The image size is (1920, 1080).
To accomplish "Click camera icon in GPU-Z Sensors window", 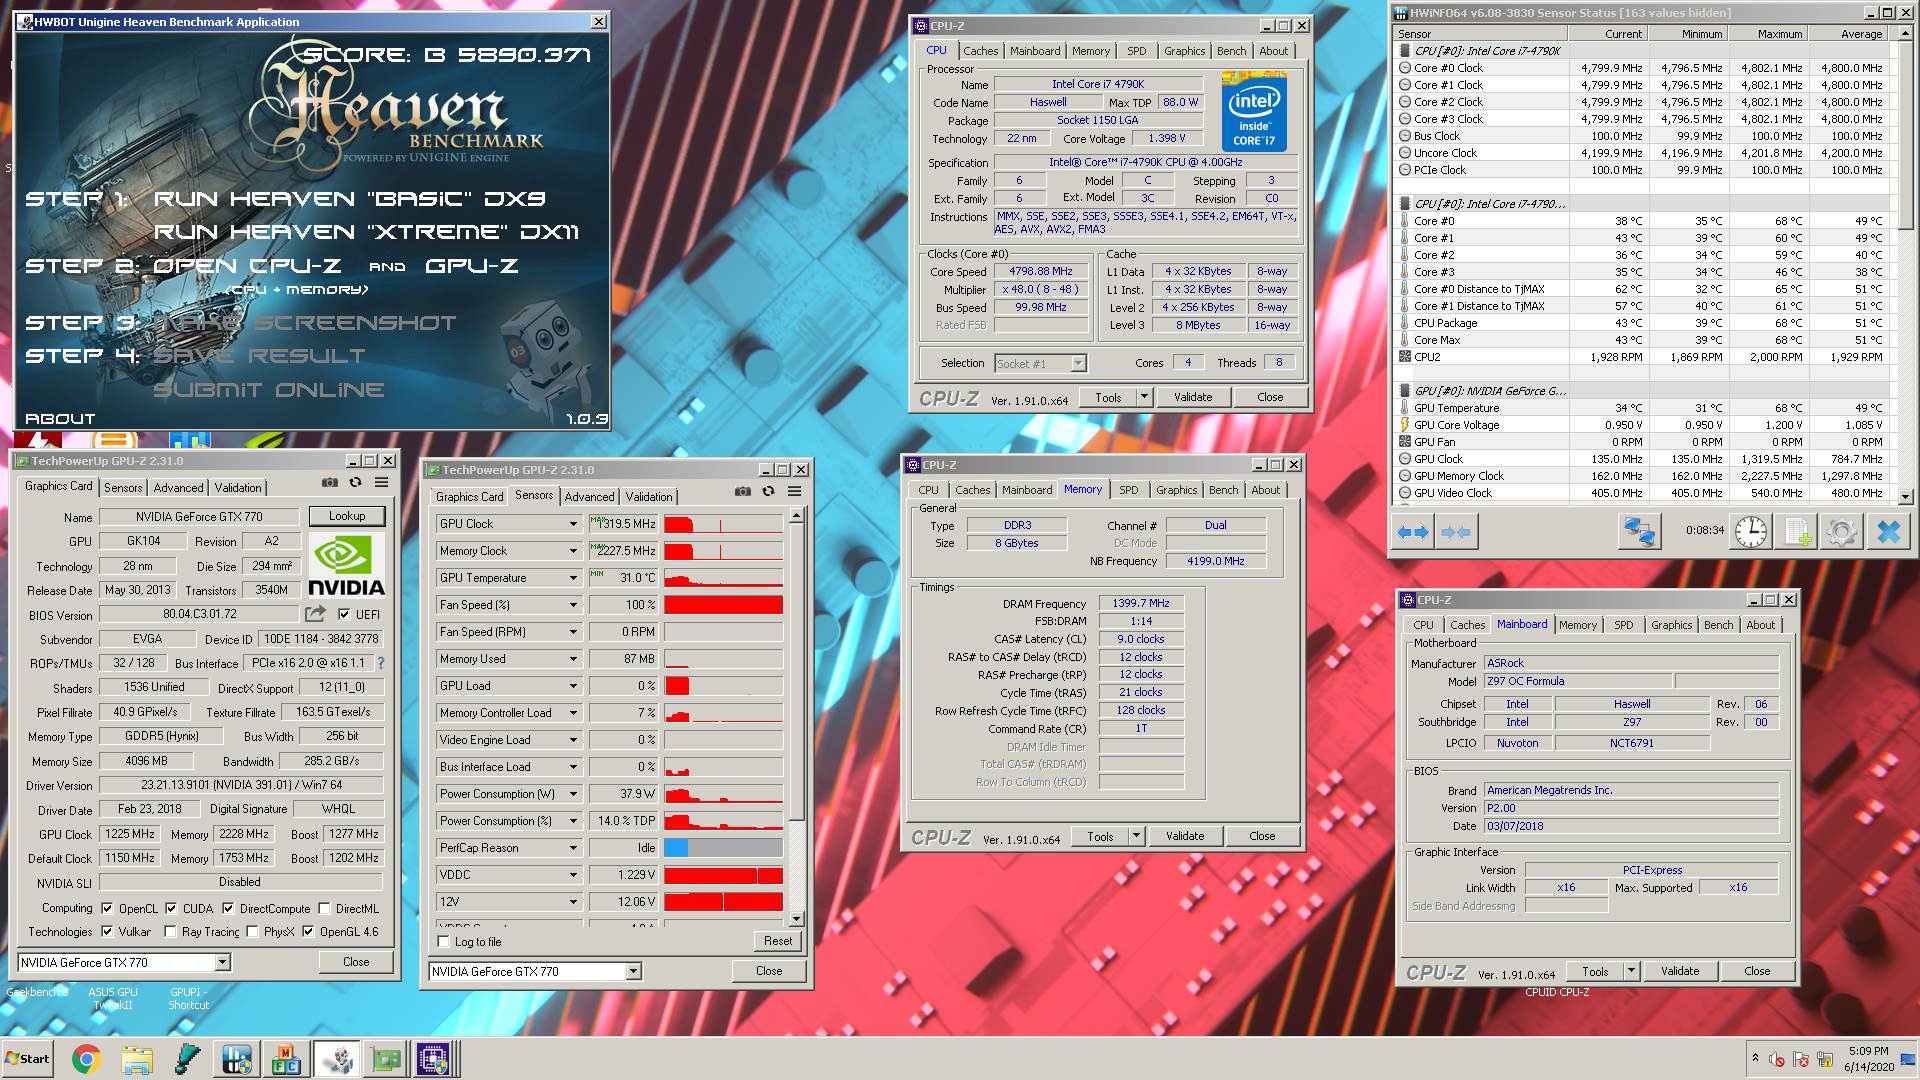I will click(742, 491).
